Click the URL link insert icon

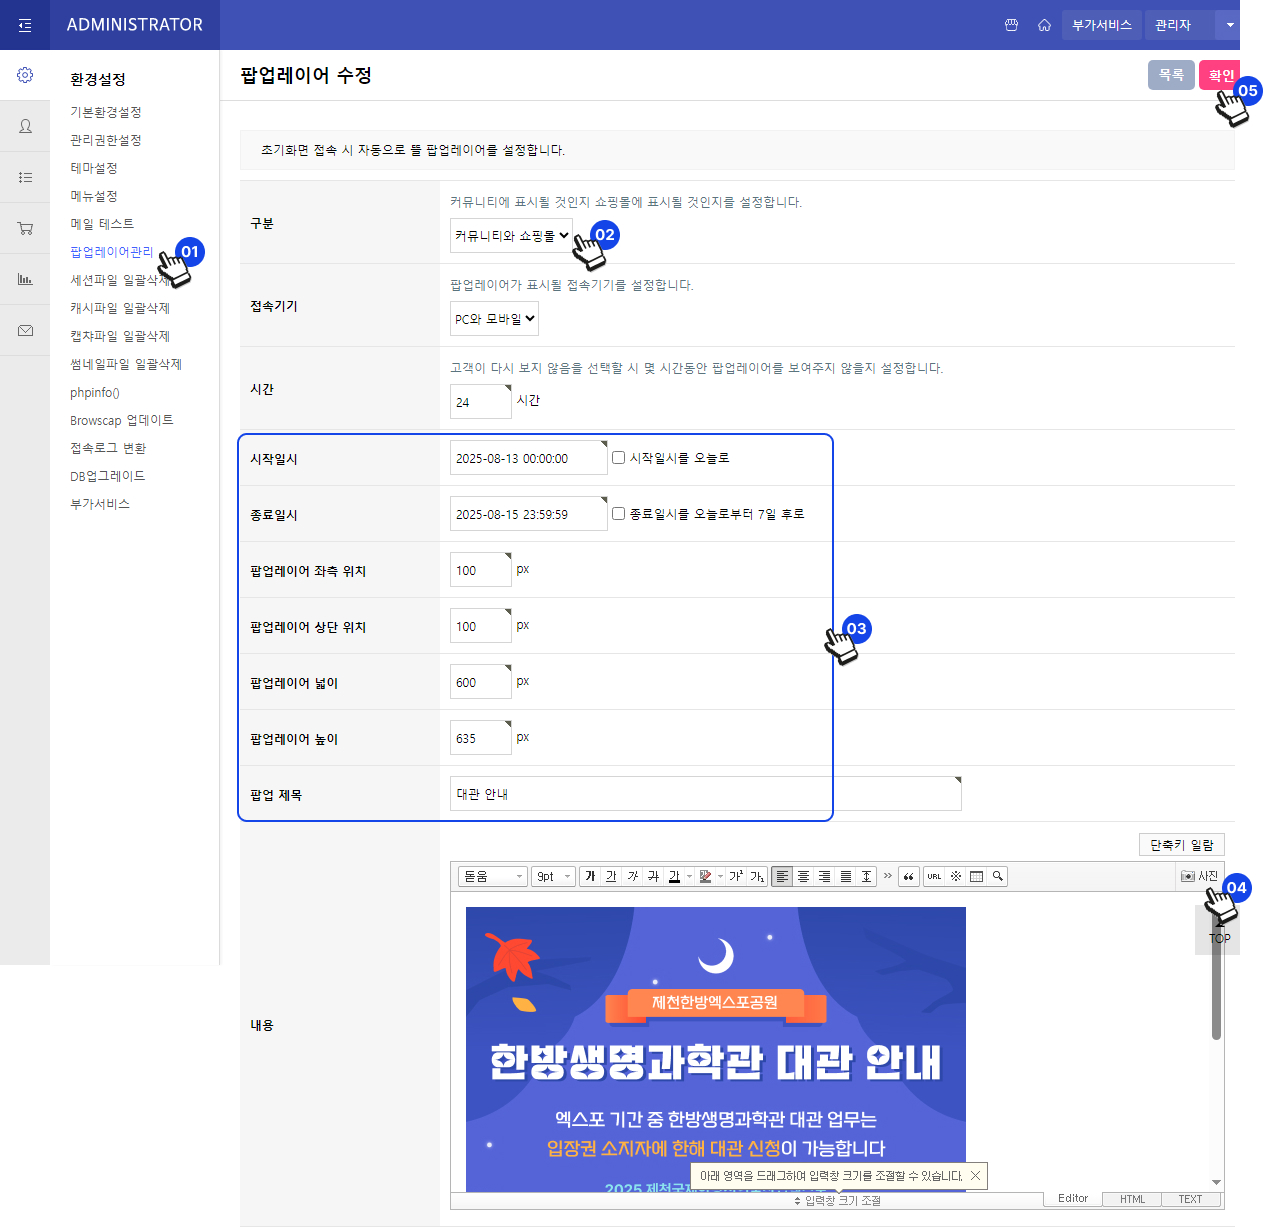tap(934, 876)
